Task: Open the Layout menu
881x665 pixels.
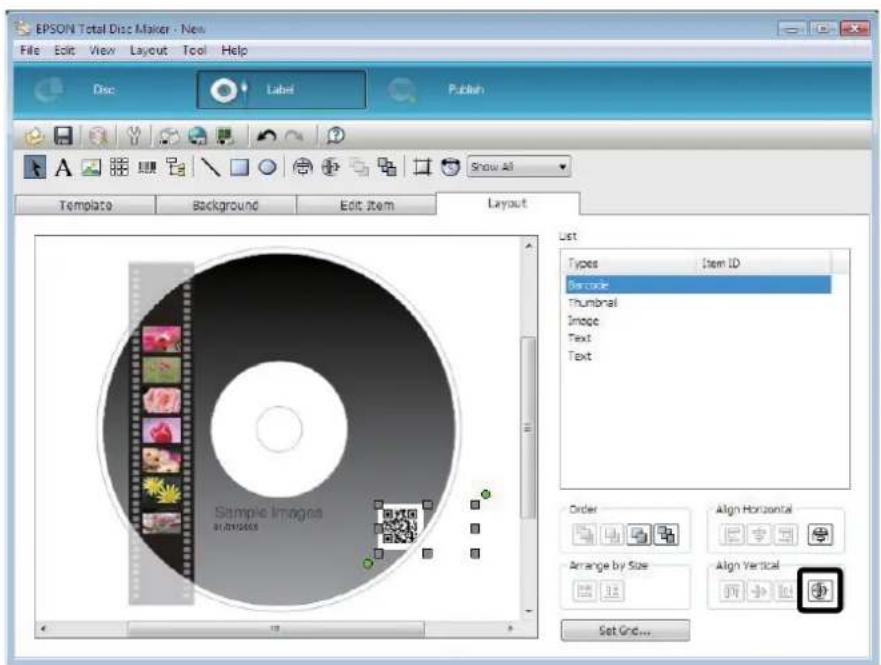Action: click(148, 51)
